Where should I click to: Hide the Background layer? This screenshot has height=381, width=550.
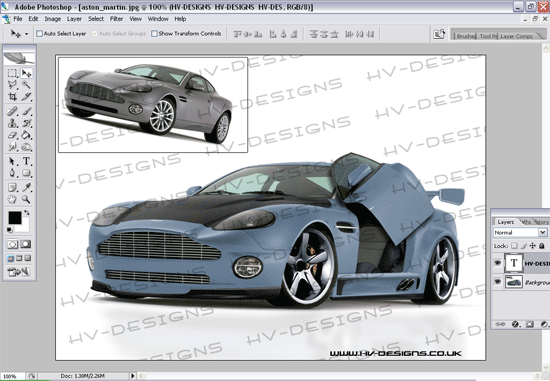[497, 282]
